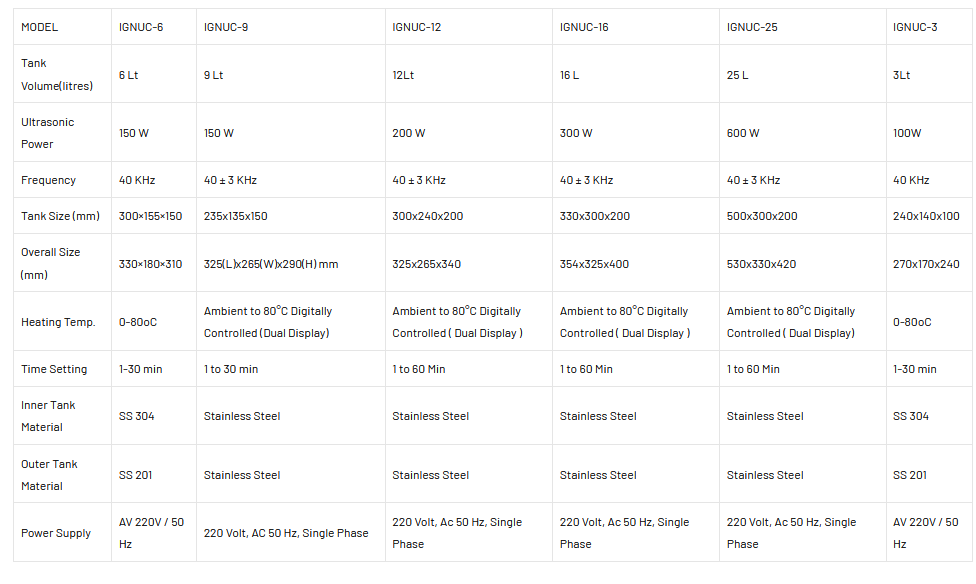Screen dimensions: 976x584
Task: Click the IGNUC-25 model header
Action: coord(752,27)
